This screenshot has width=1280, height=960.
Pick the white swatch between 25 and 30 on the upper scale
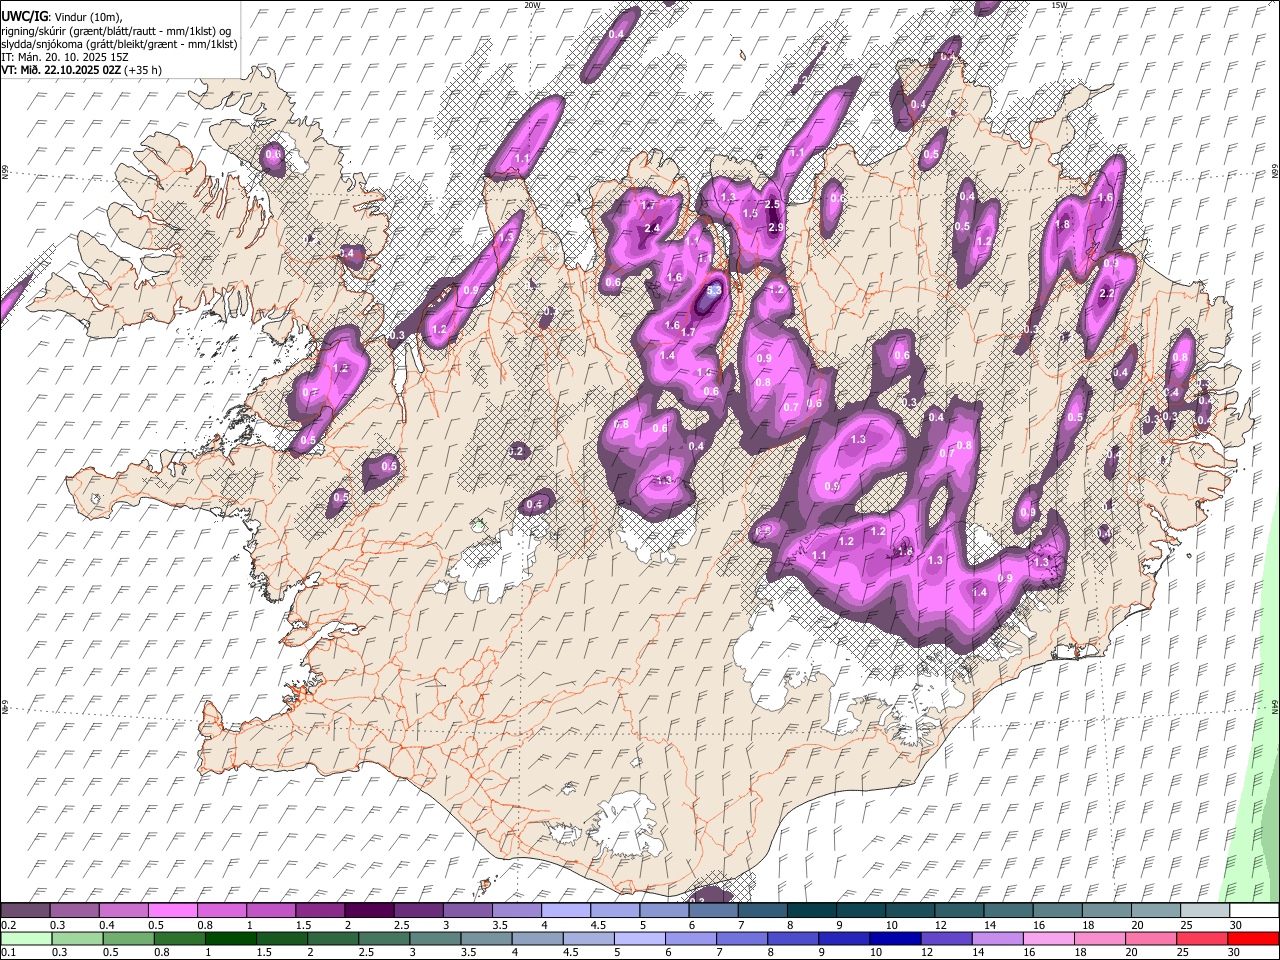(x=1204, y=910)
